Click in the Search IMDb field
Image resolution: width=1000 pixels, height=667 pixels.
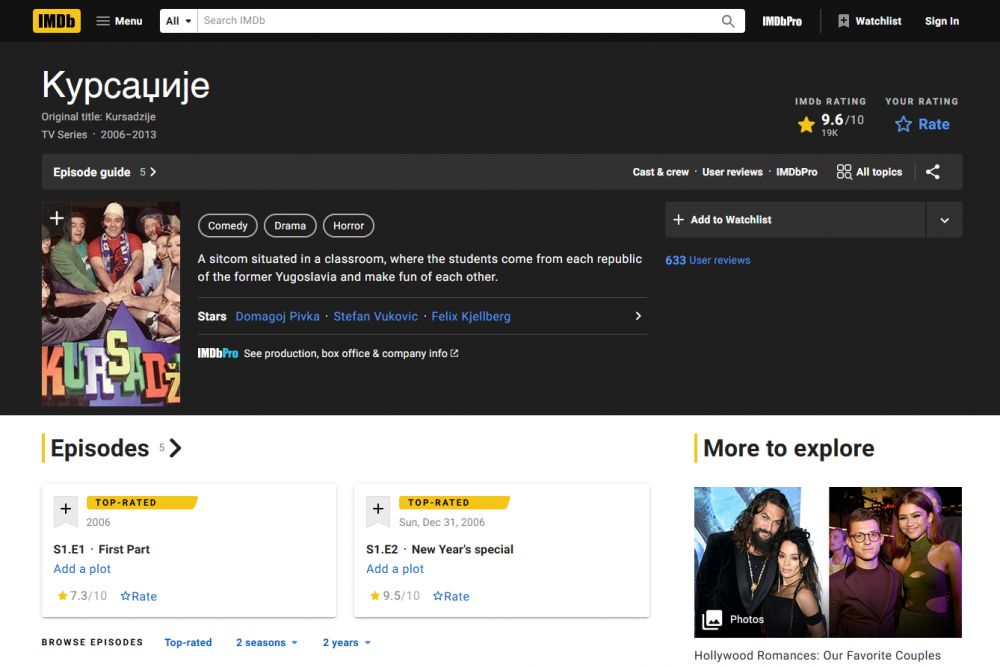455,21
